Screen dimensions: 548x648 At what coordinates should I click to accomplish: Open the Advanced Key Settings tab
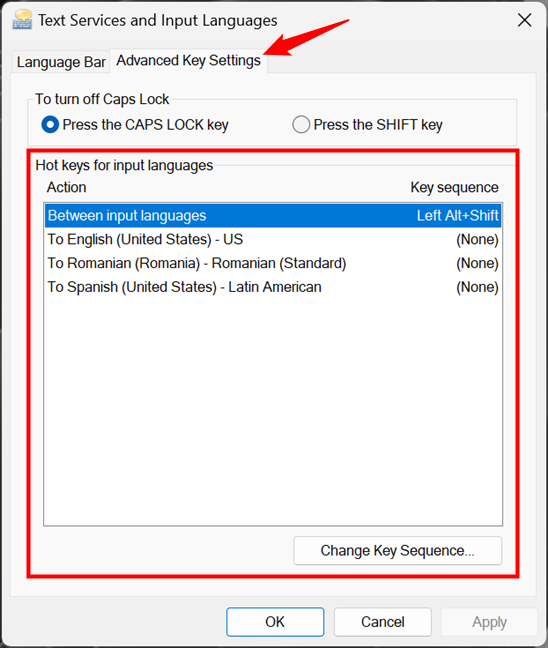click(x=188, y=60)
